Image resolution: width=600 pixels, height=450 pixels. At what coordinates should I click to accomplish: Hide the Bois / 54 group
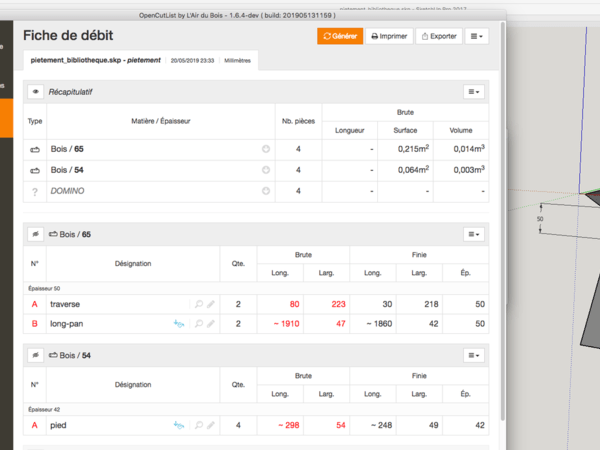[36, 355]
